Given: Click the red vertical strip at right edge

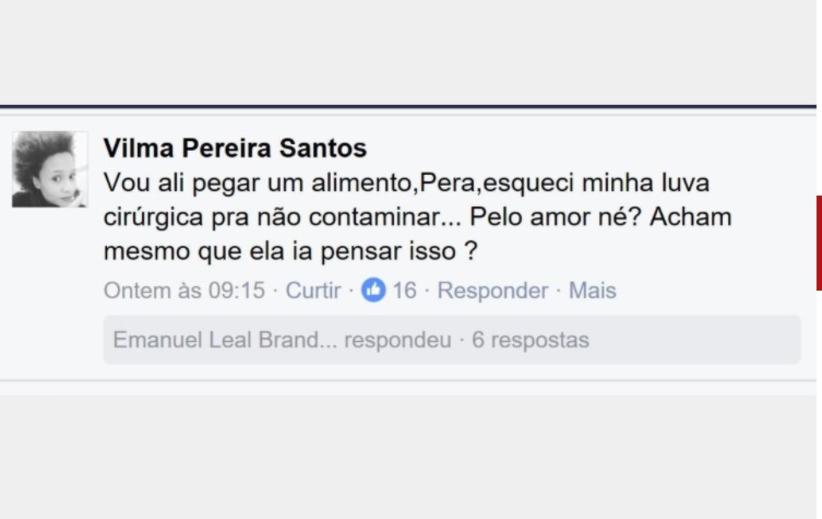Looking at the screenshot, I should coord(818,242).
